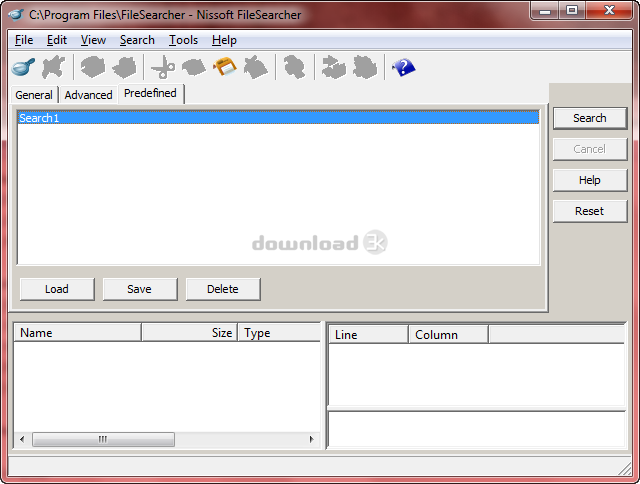Click results list left scroll arrow
This screenshot has width=640, height=484.
(x=22, y=440)
